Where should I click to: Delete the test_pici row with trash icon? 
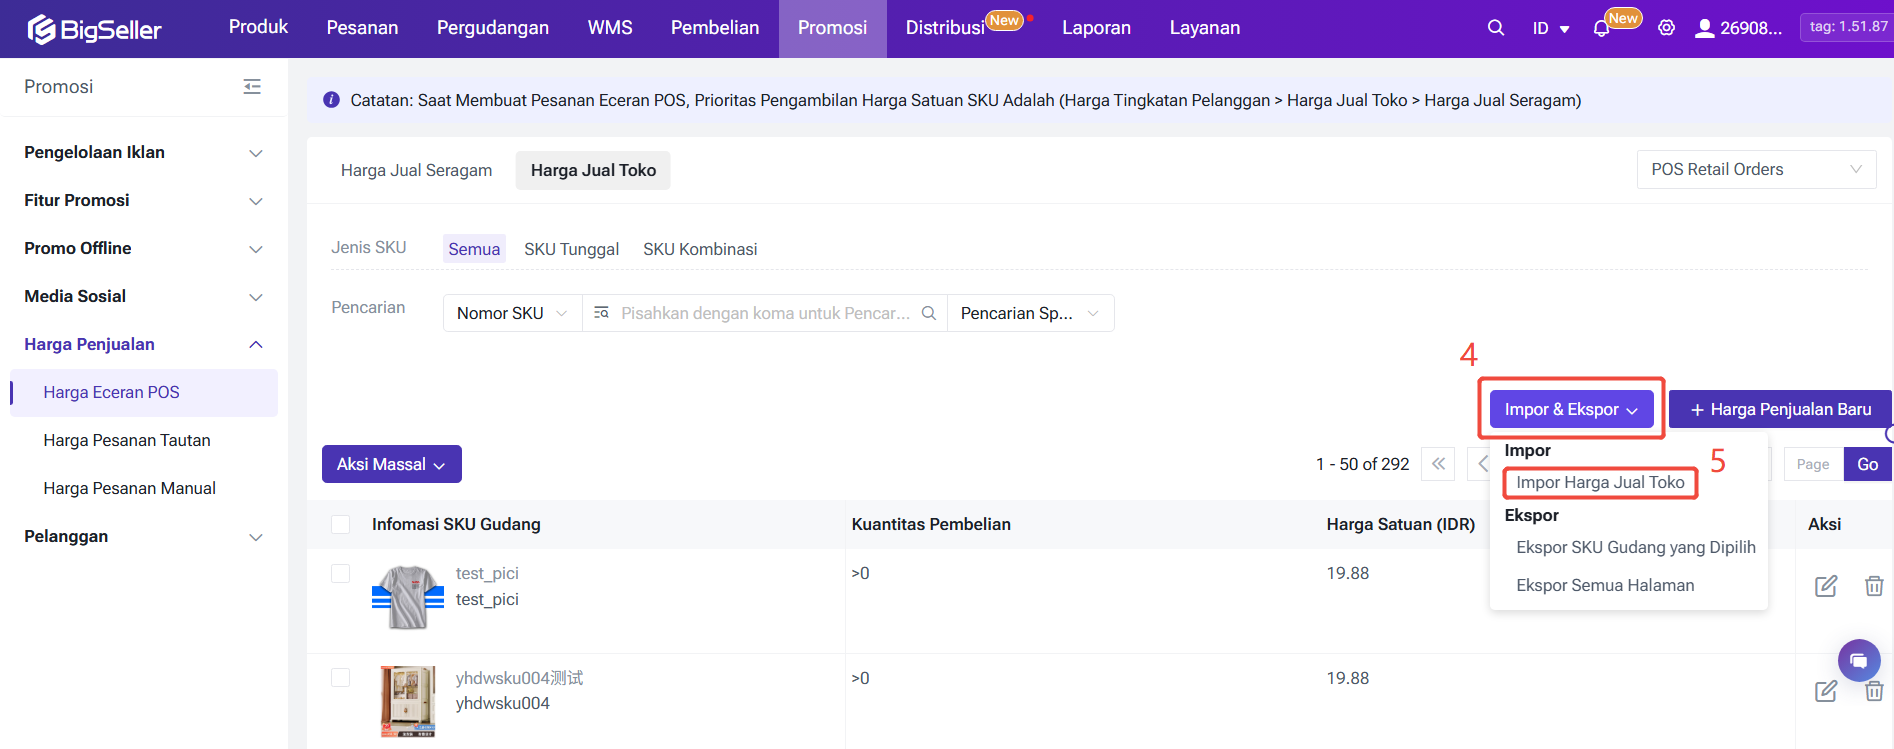[x=1873, y=586]
